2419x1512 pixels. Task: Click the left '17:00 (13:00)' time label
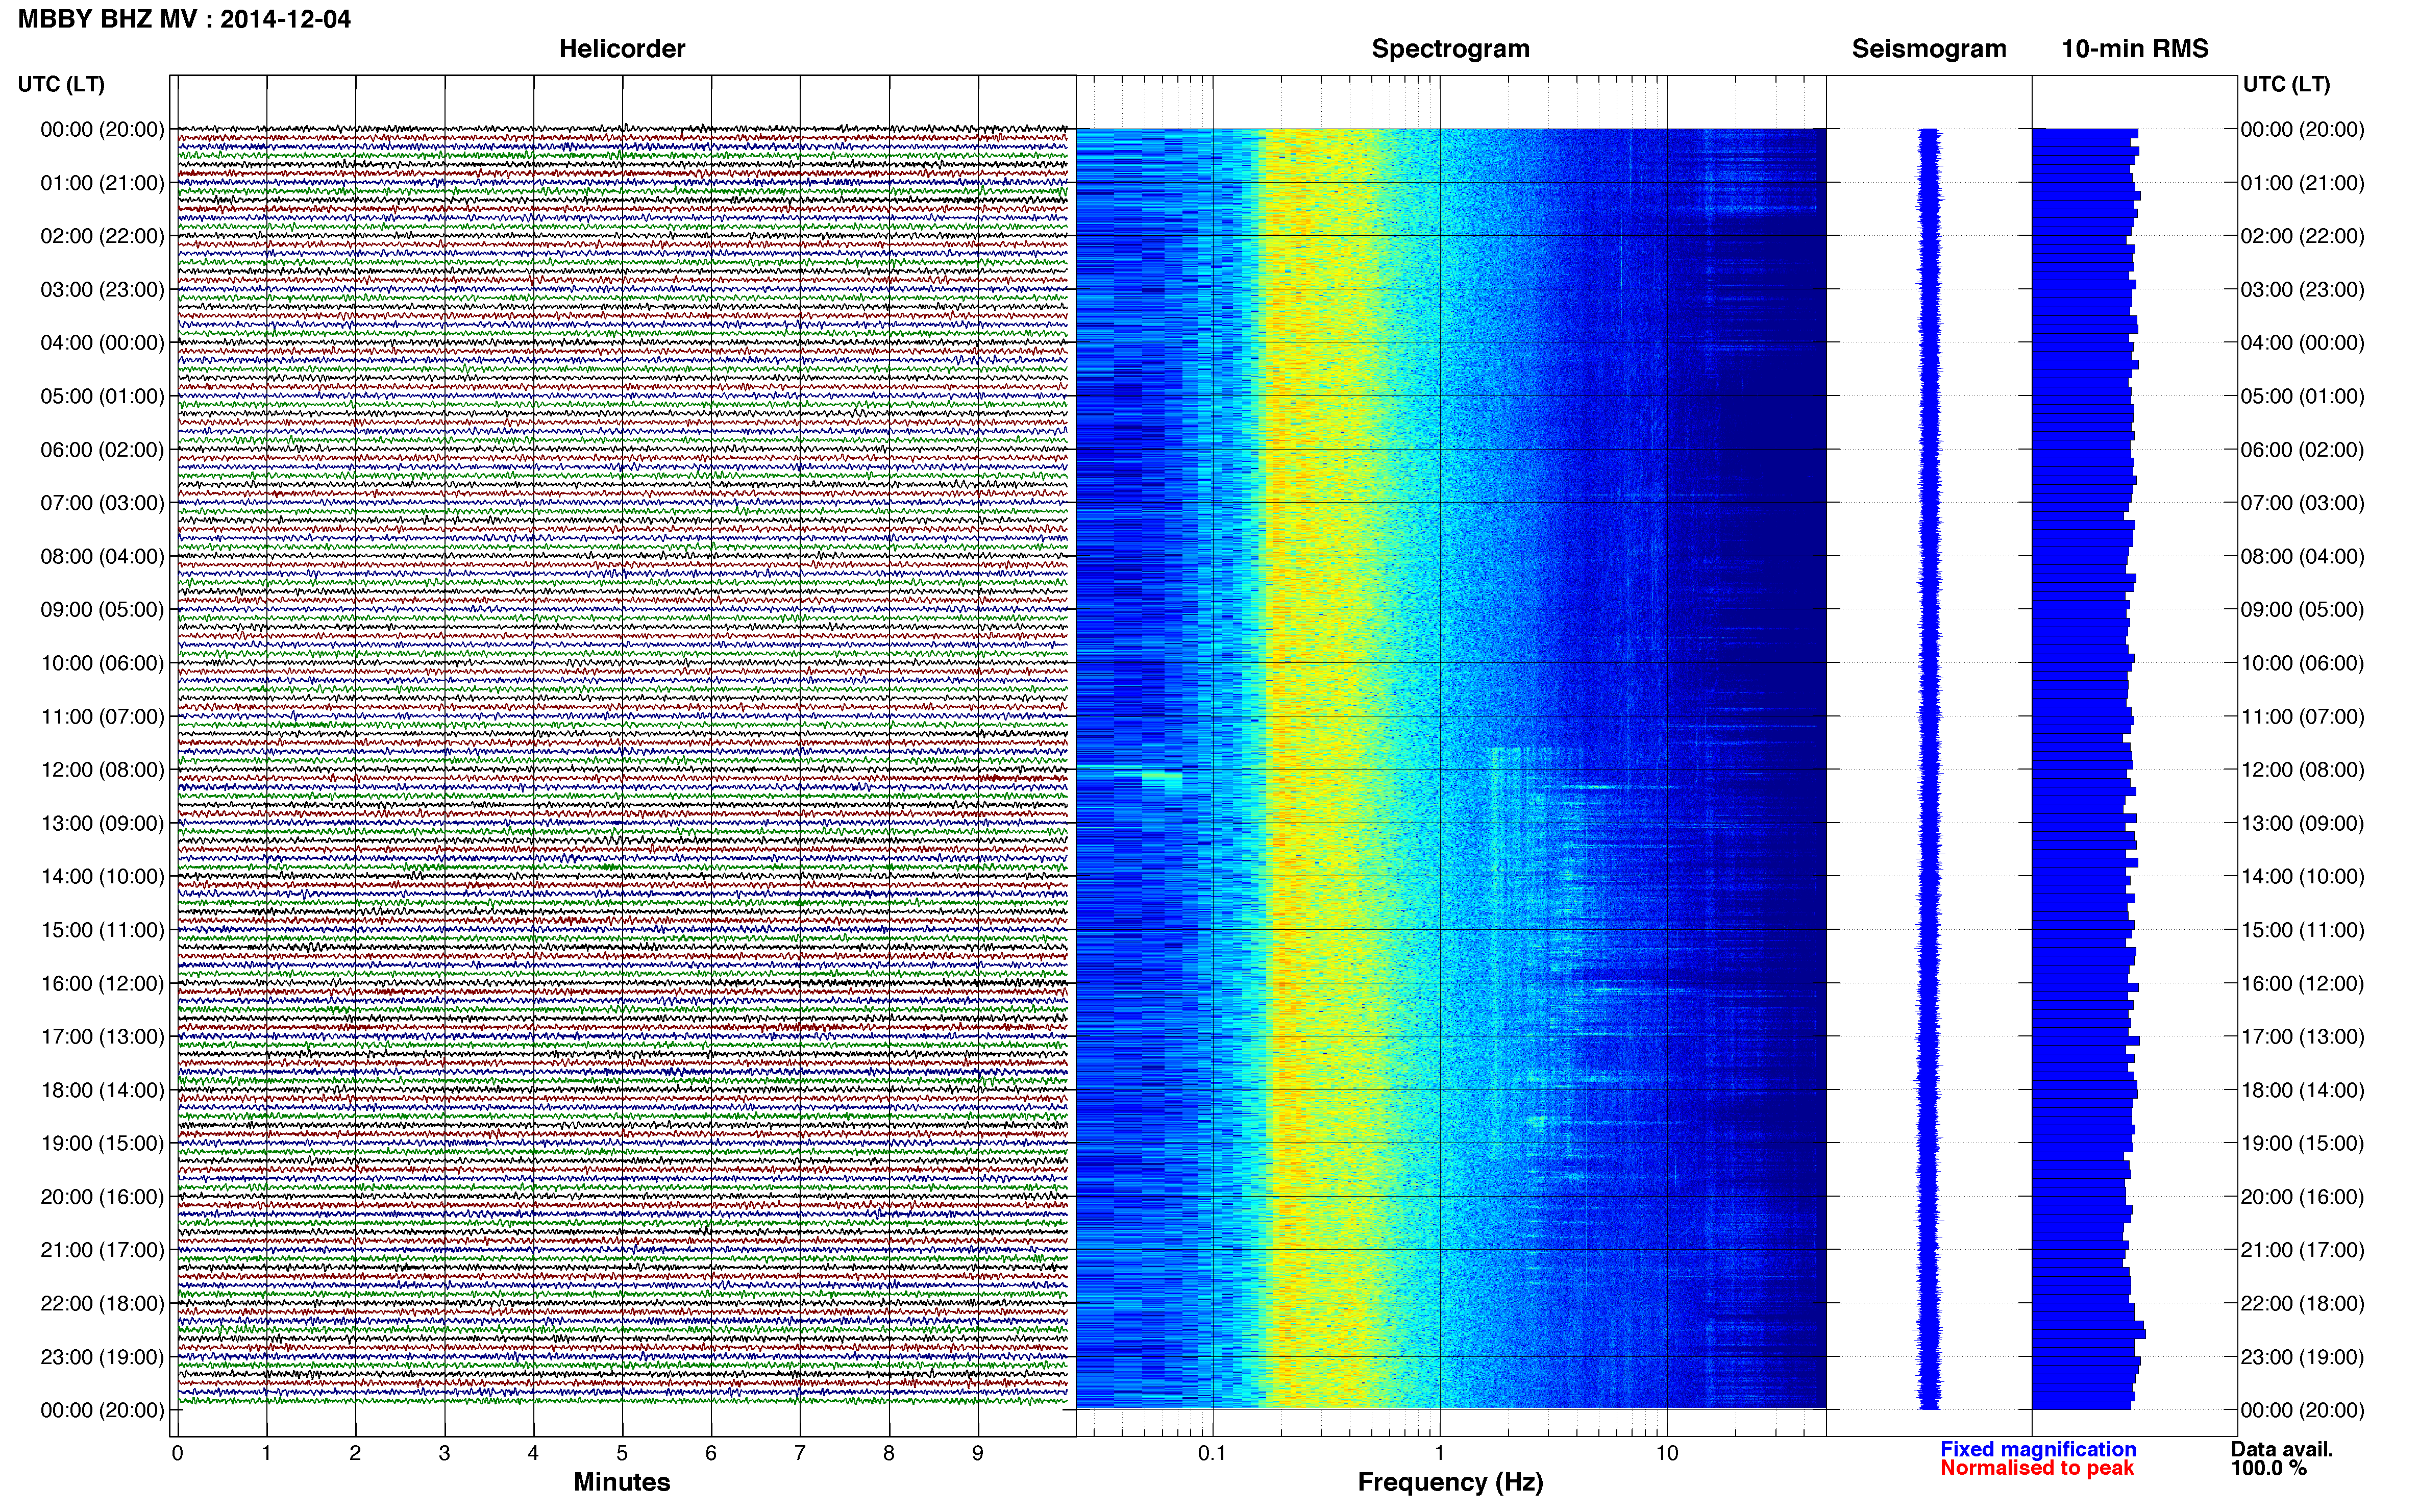(x=102, y=1036)
